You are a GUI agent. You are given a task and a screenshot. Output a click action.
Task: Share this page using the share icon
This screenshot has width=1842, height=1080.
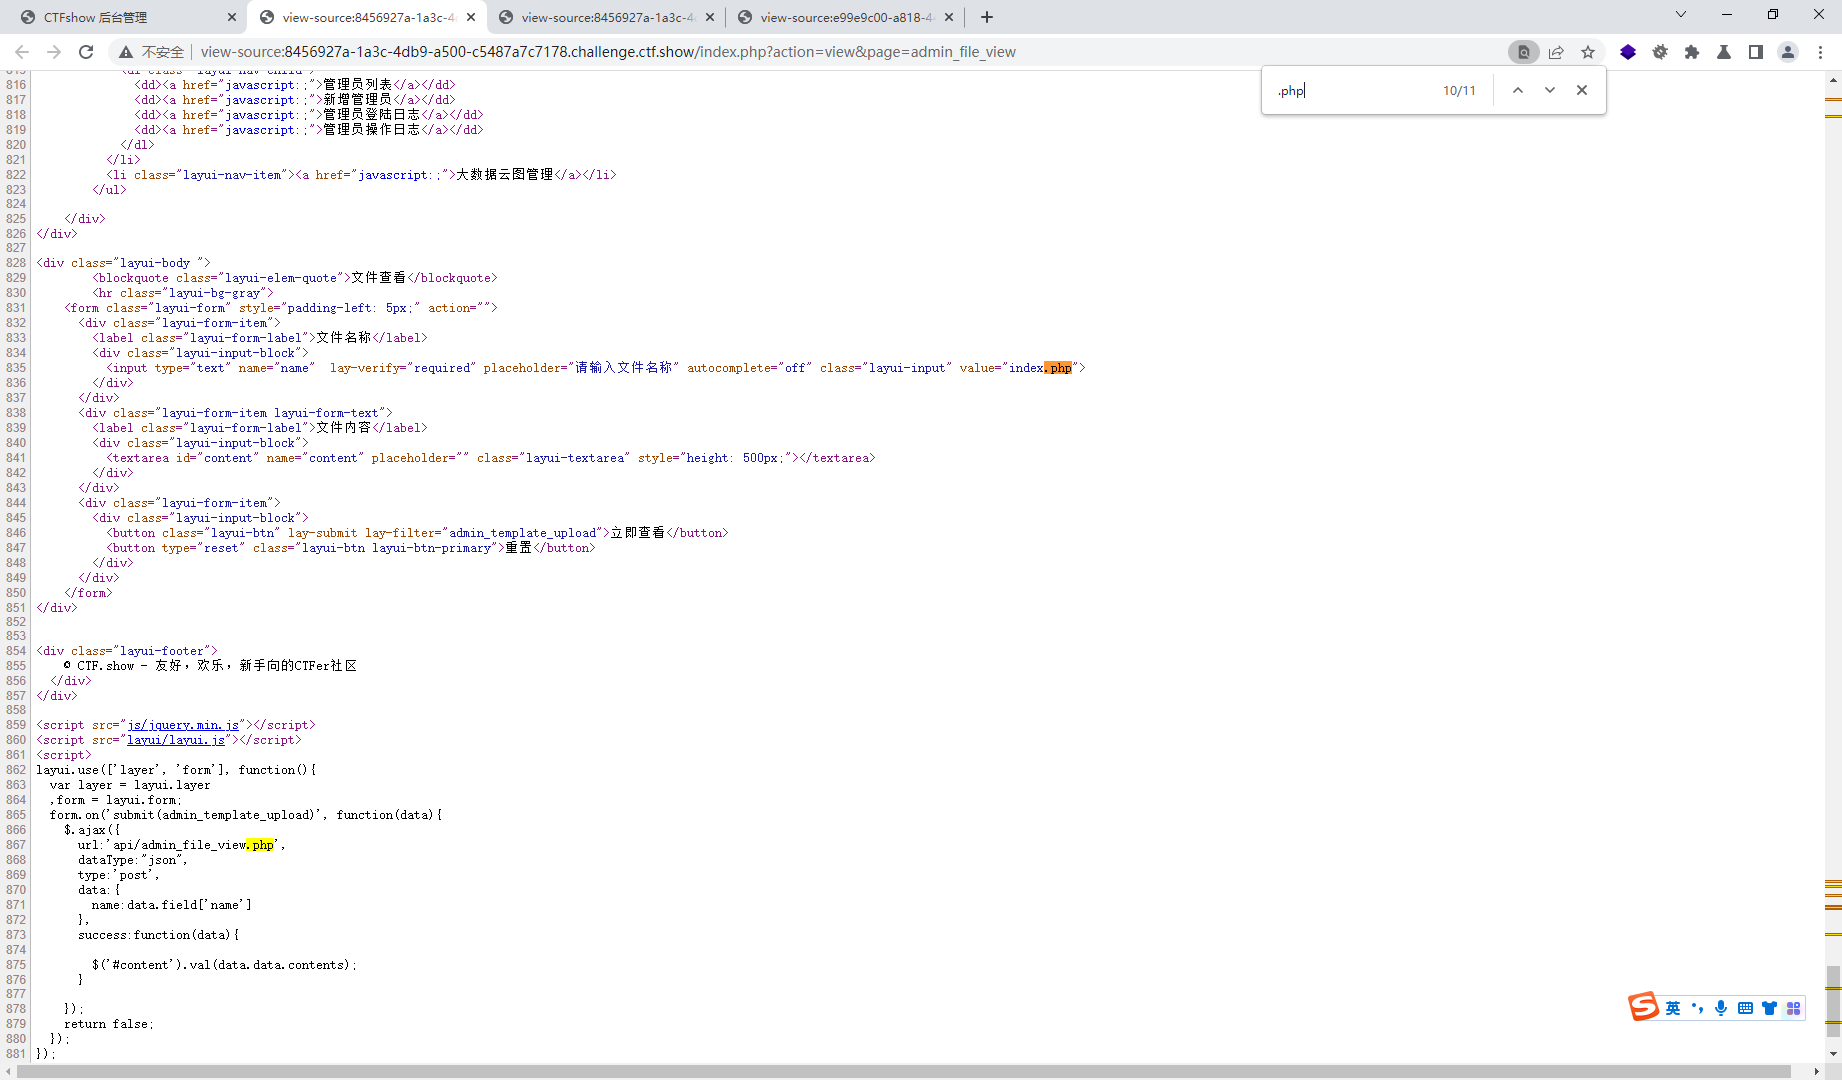[1556, 52]
